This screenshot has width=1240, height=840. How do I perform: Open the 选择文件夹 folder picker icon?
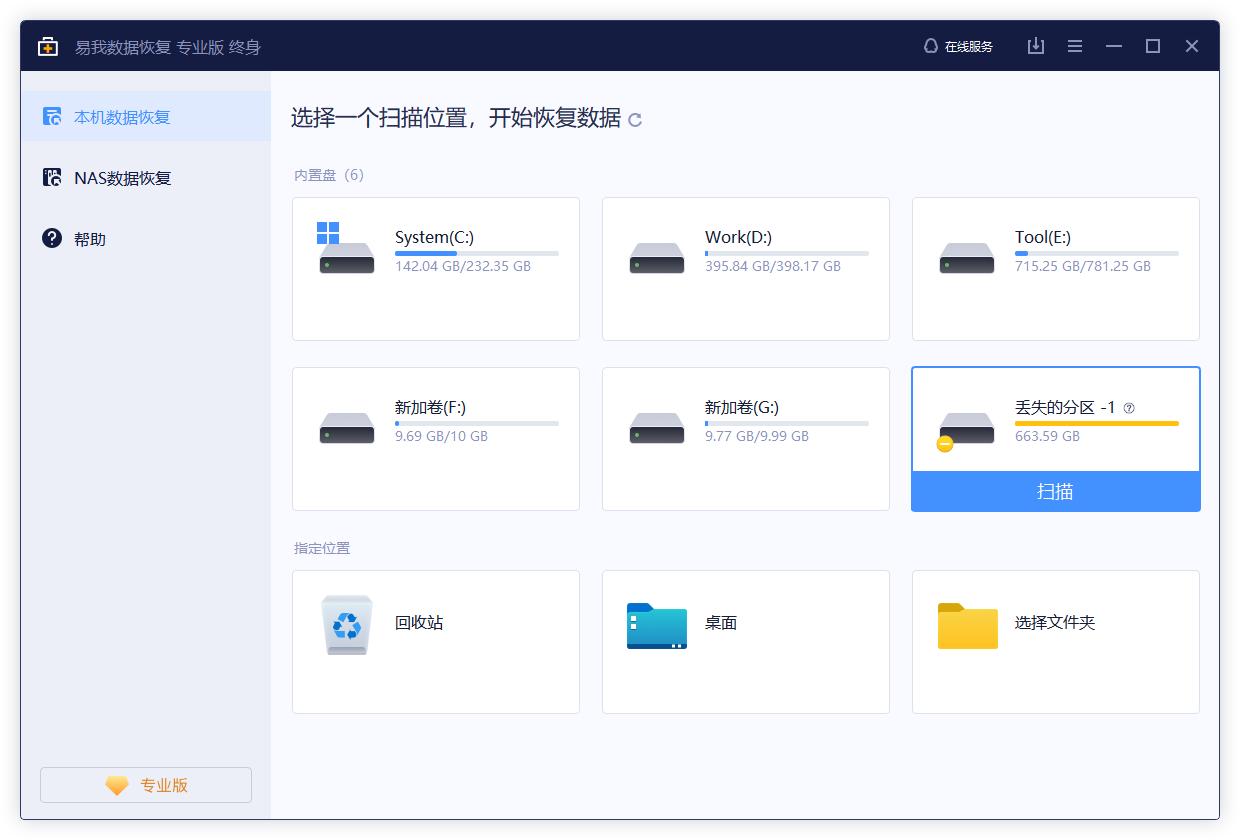(x=966, y=624)
